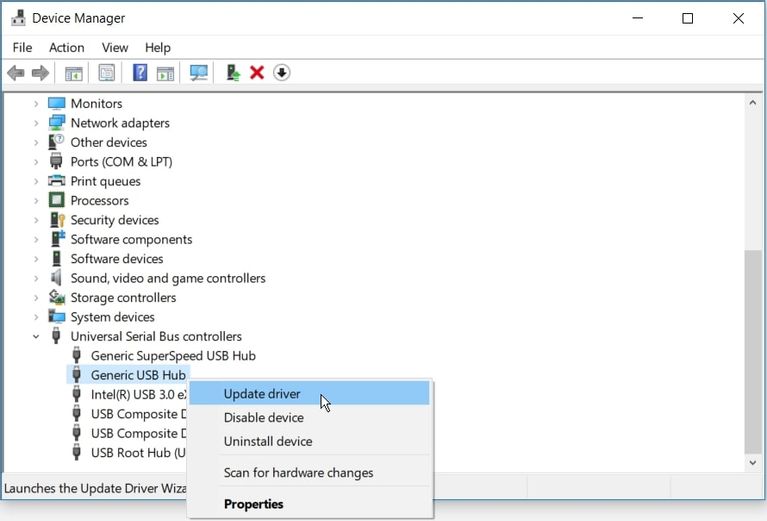Choose Scan for hardware changes in menu
The height and width of the screenshot is (521, 767).
[x=309, y=473]
